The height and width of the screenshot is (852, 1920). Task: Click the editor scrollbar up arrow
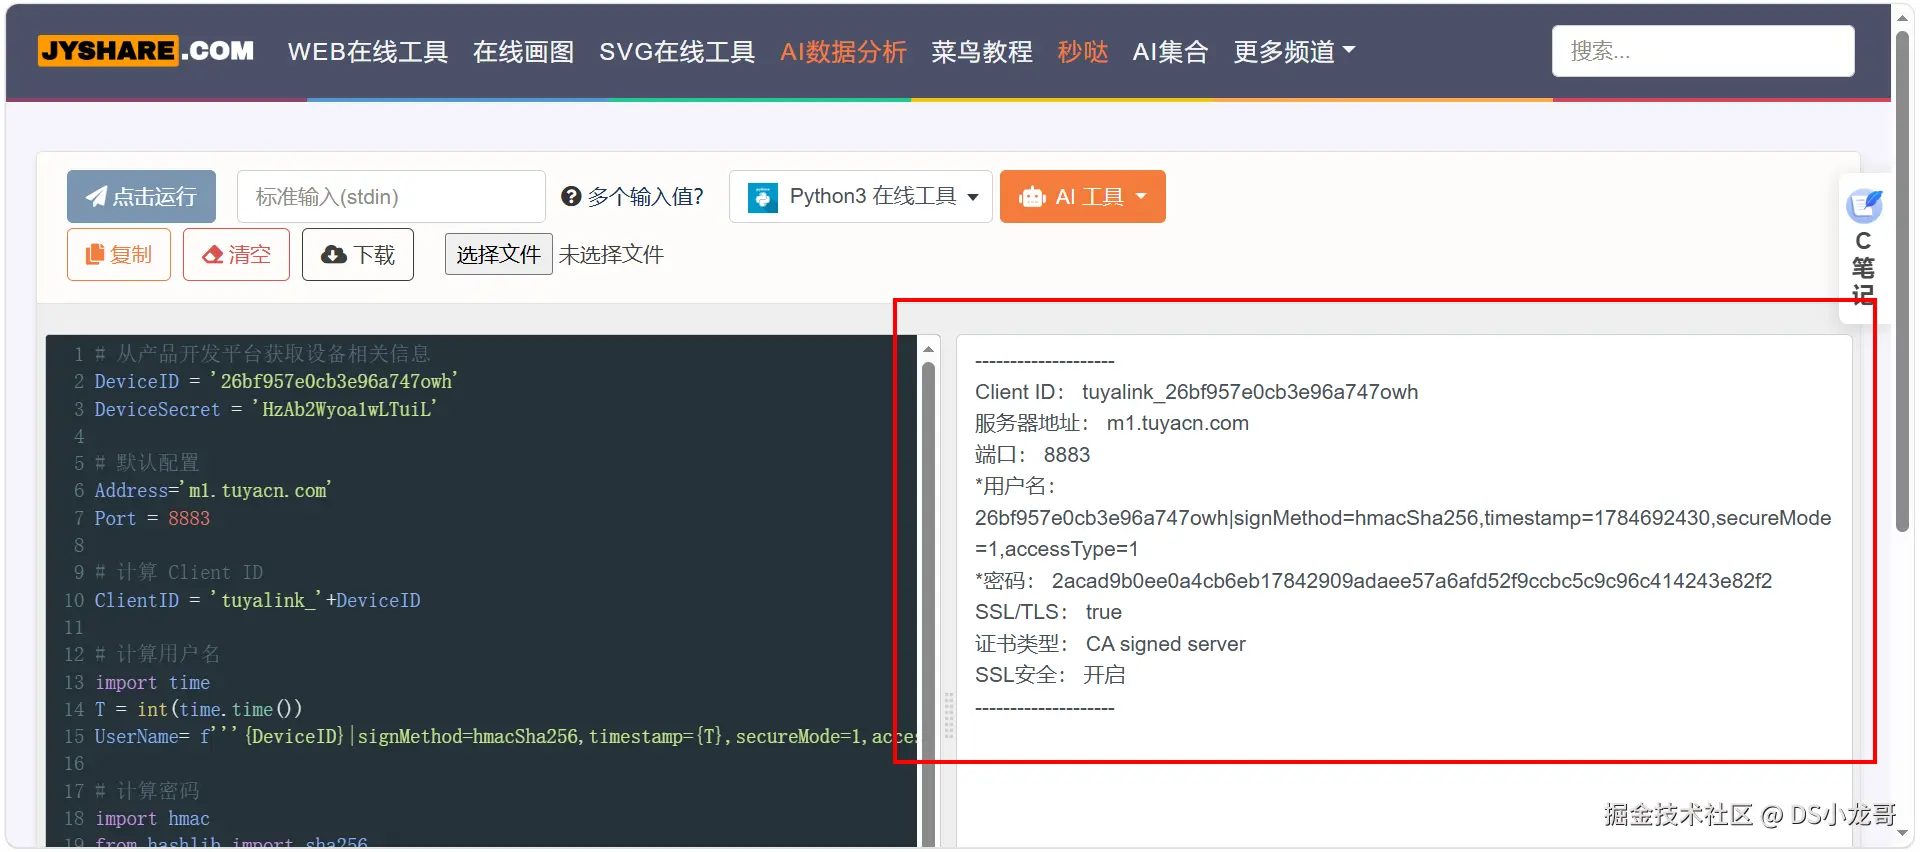[x=928, y=349]
